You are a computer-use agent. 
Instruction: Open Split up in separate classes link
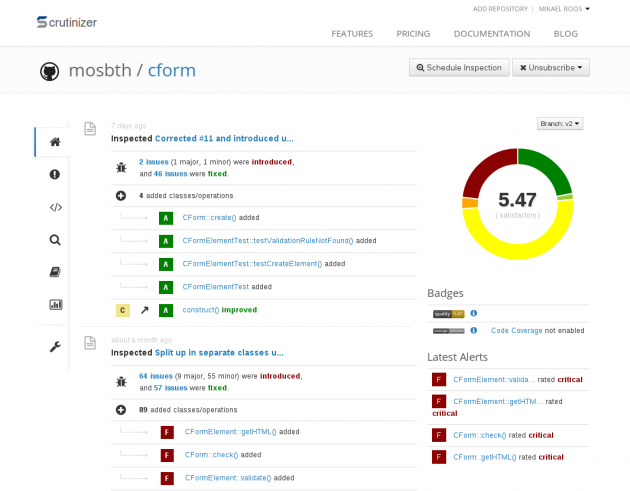pyautogui.click(x=219, y=352)
